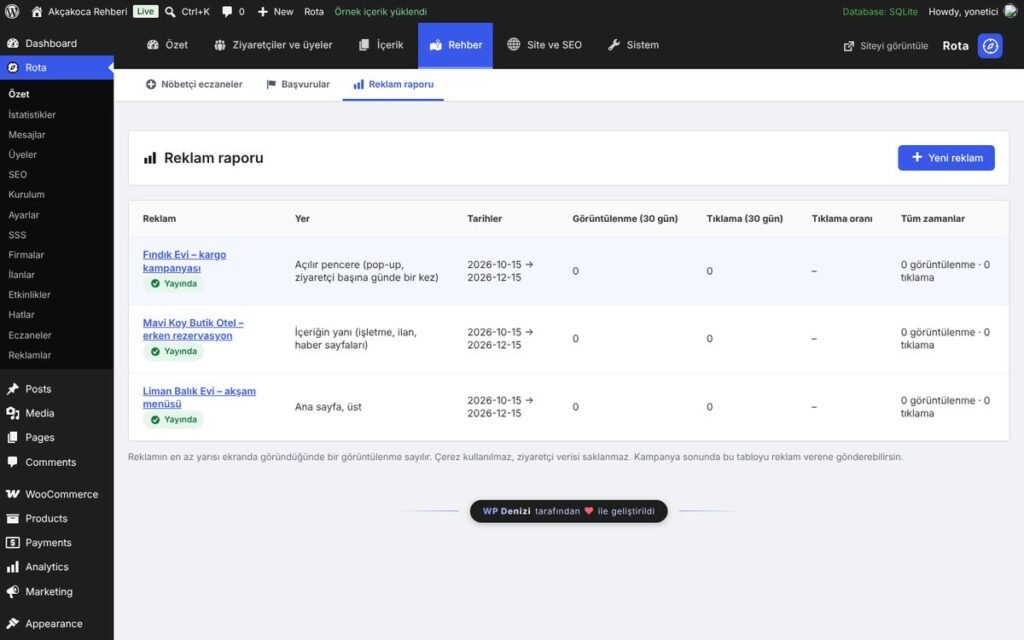
Task: Click the Analytics bar chart icon
Action: click(12, 567)
